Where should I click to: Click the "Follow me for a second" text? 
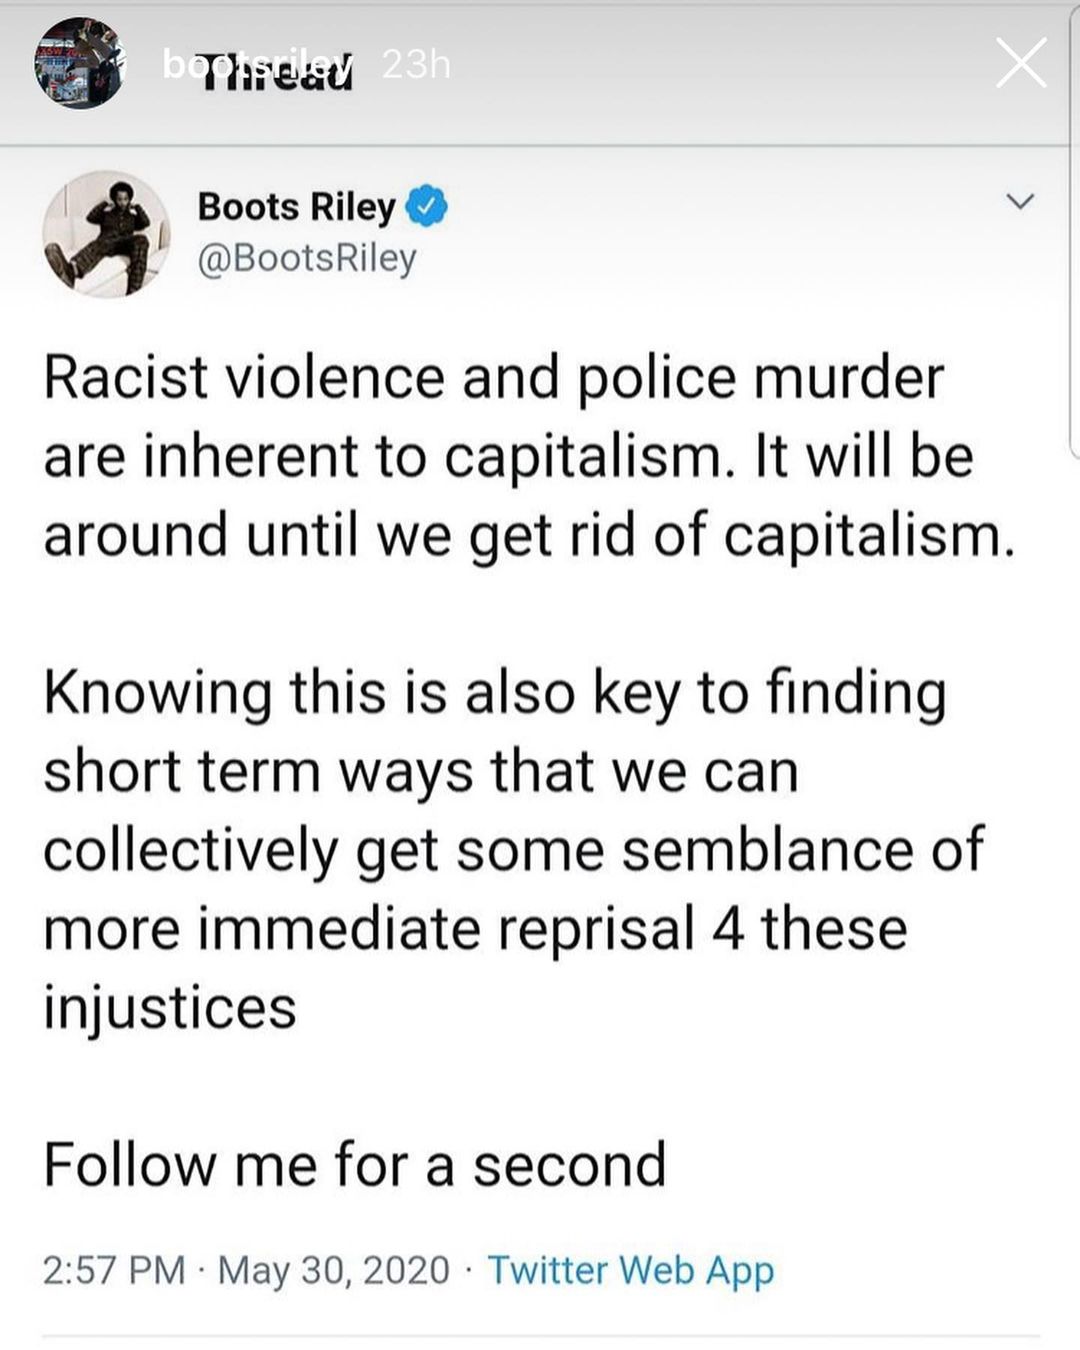tap(354, 1164)
